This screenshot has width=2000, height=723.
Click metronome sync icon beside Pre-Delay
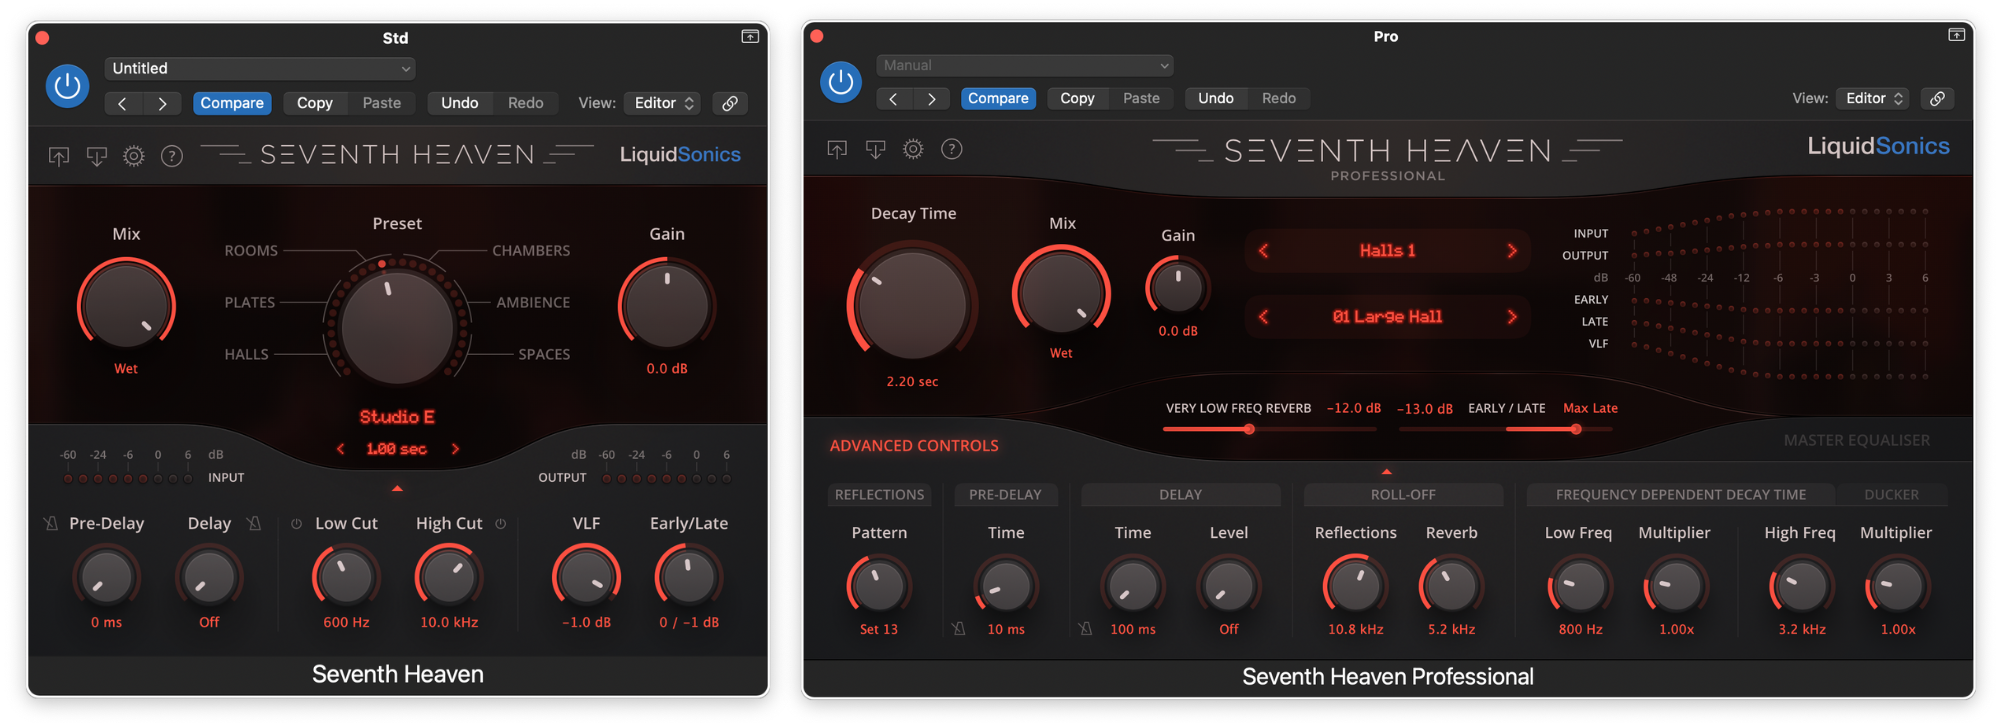[51, 524]
